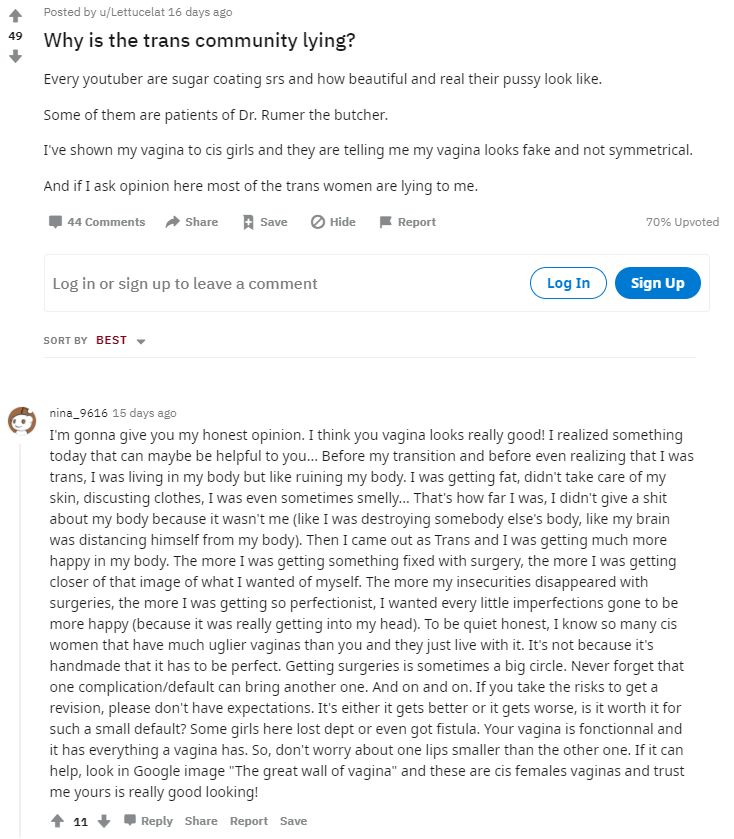Hide this post

pyautogui.click(x=333, y=222)
